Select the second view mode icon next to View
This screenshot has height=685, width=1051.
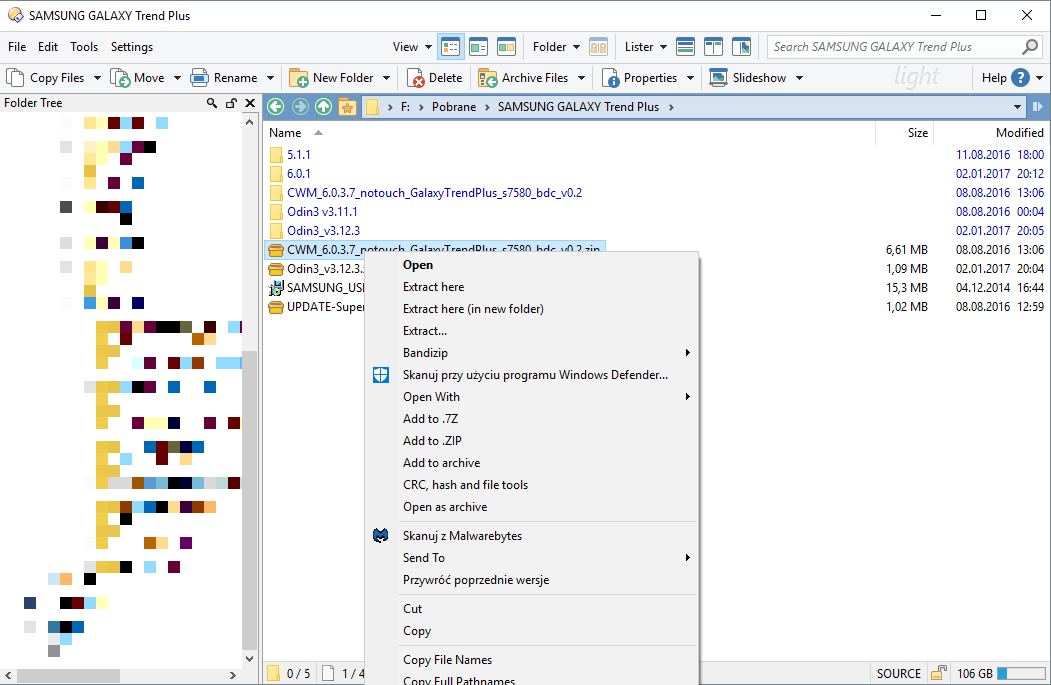click(x=479, y=47)
